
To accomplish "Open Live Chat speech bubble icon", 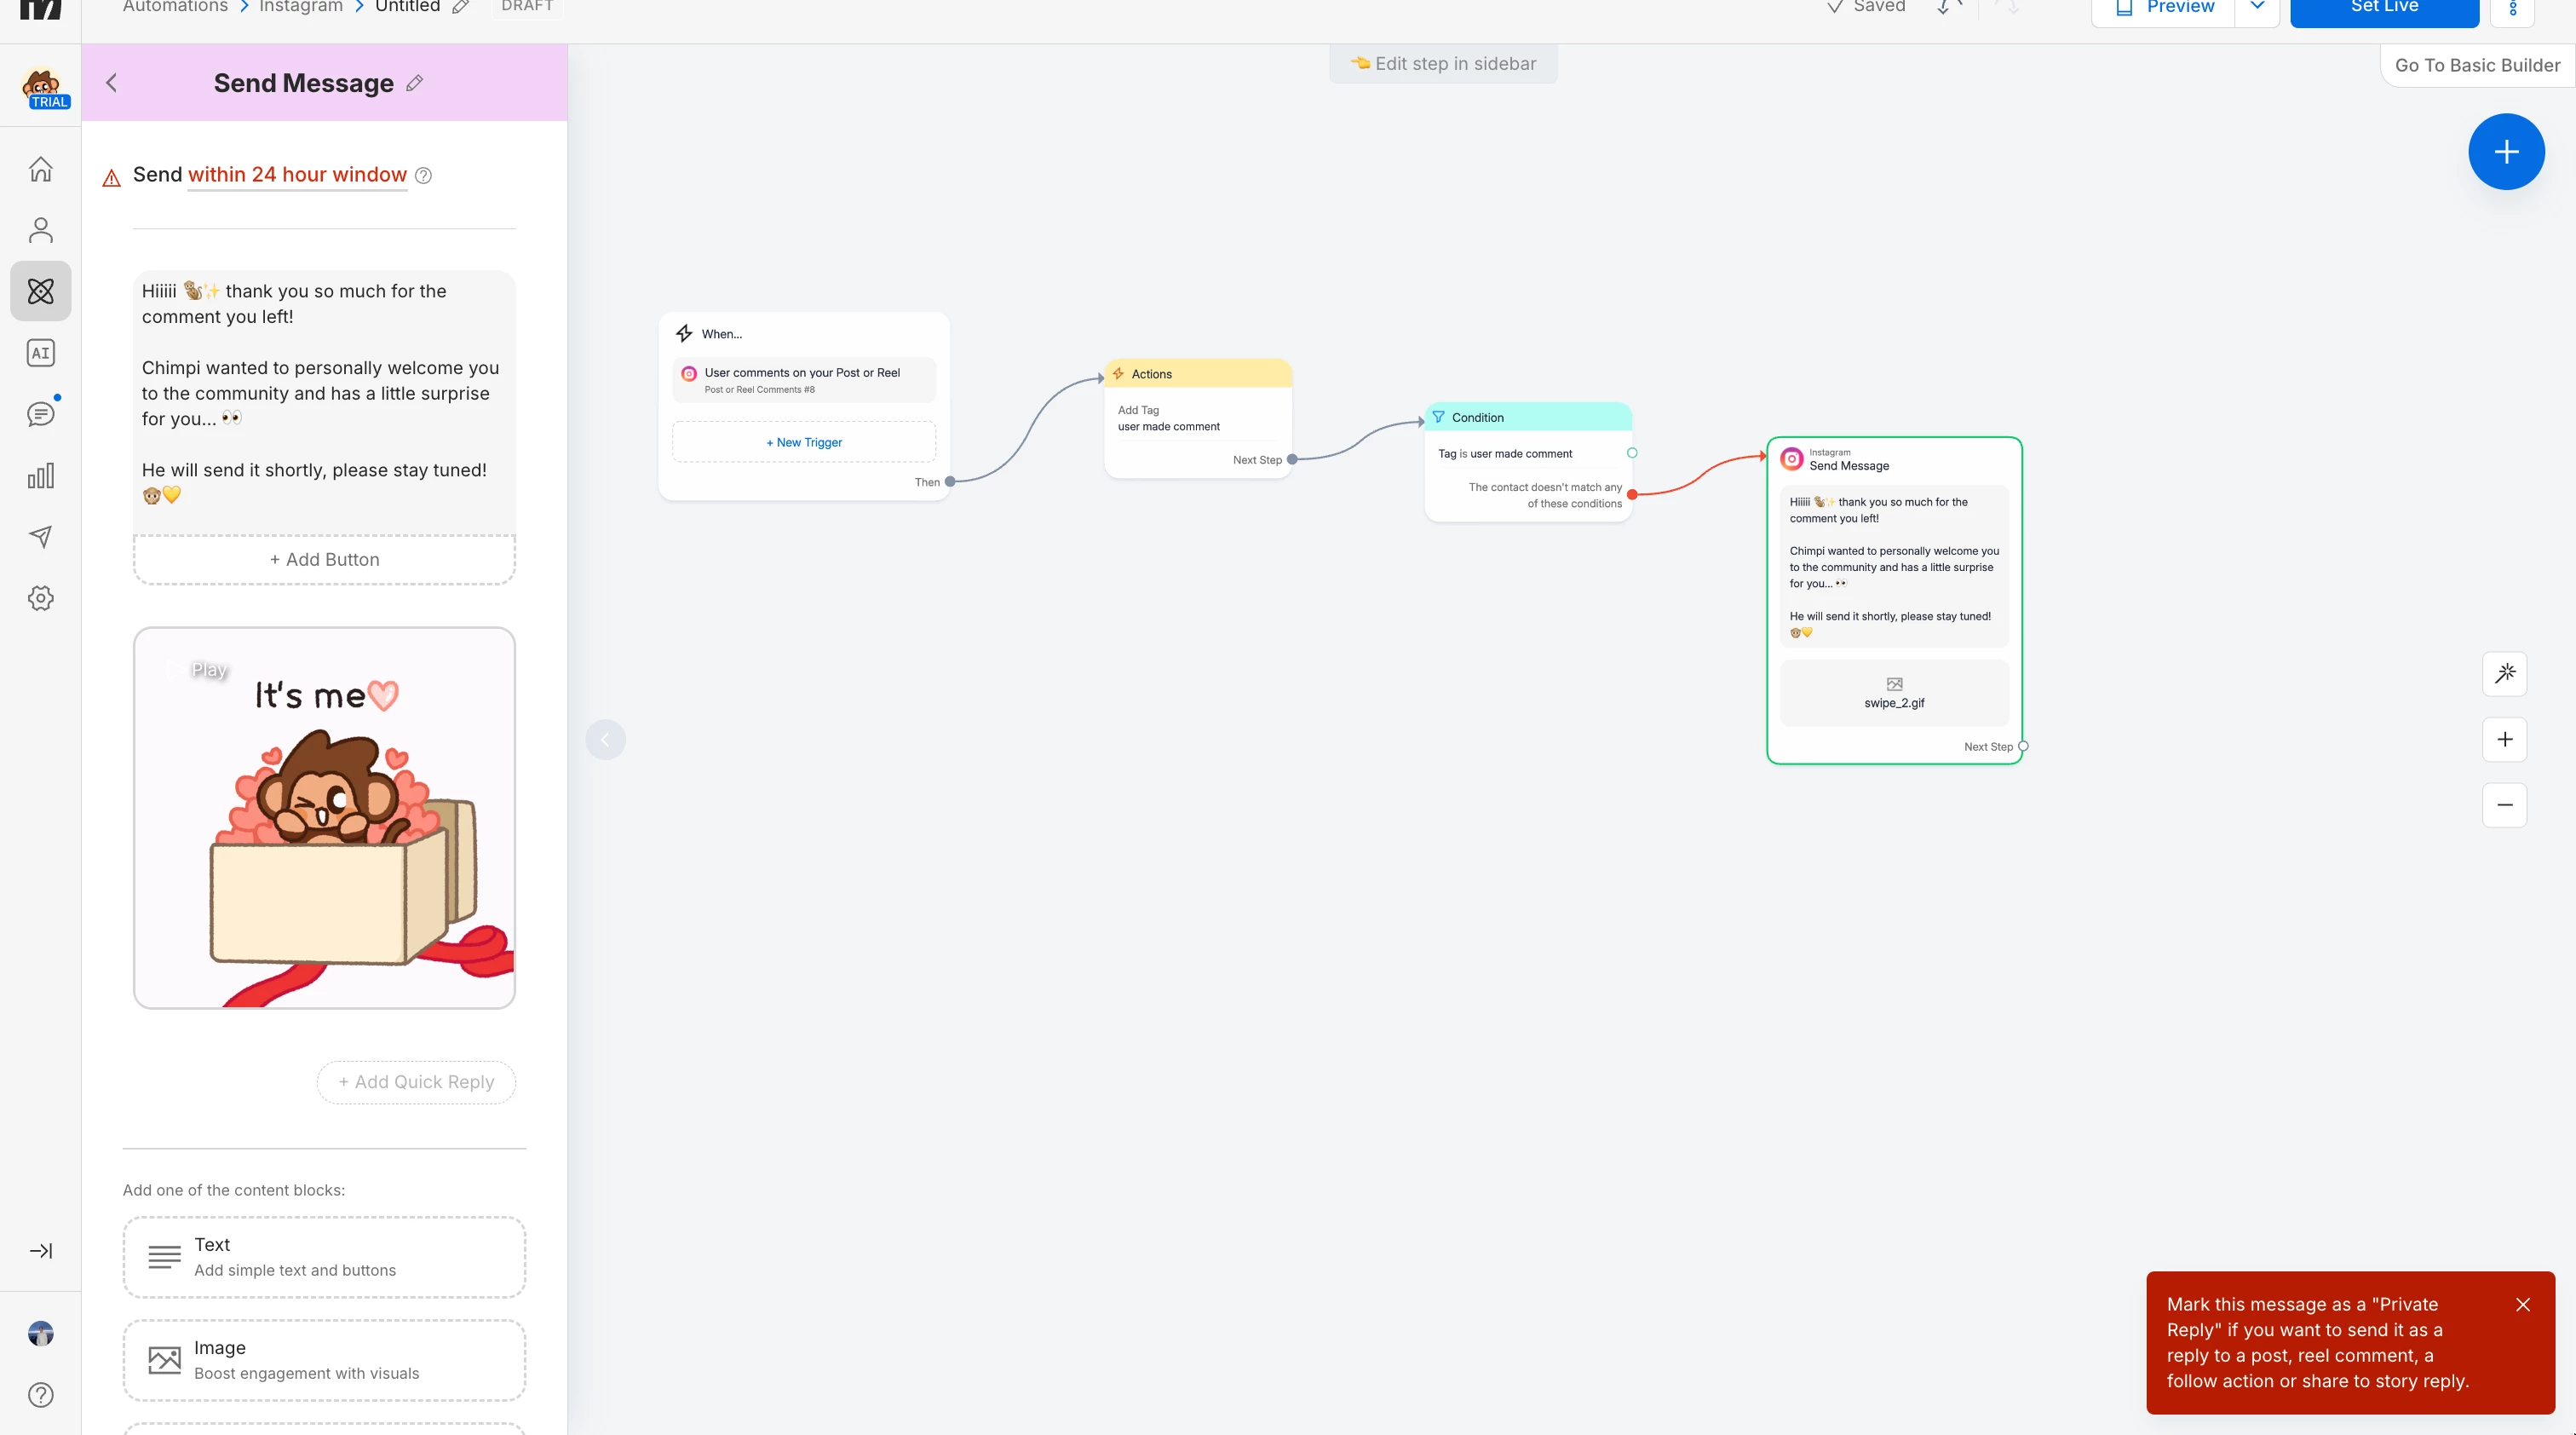I will click(41, 414).
